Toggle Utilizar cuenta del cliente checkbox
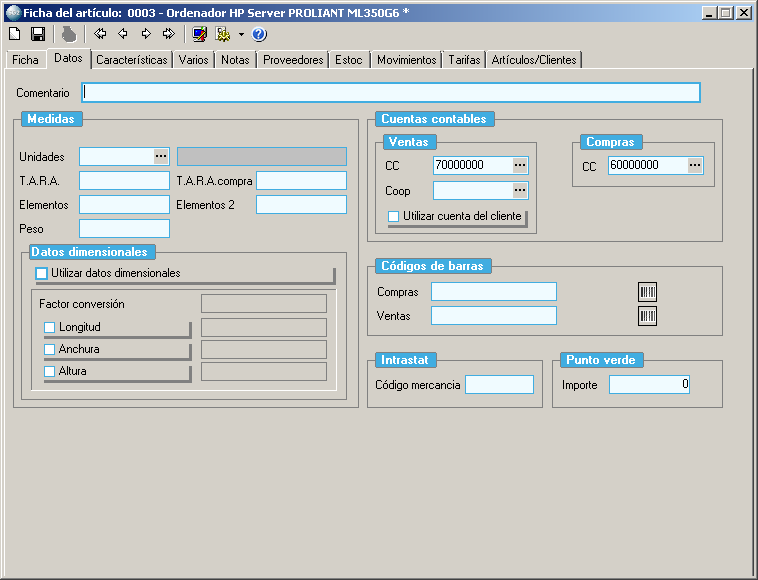 coord(394,217)
